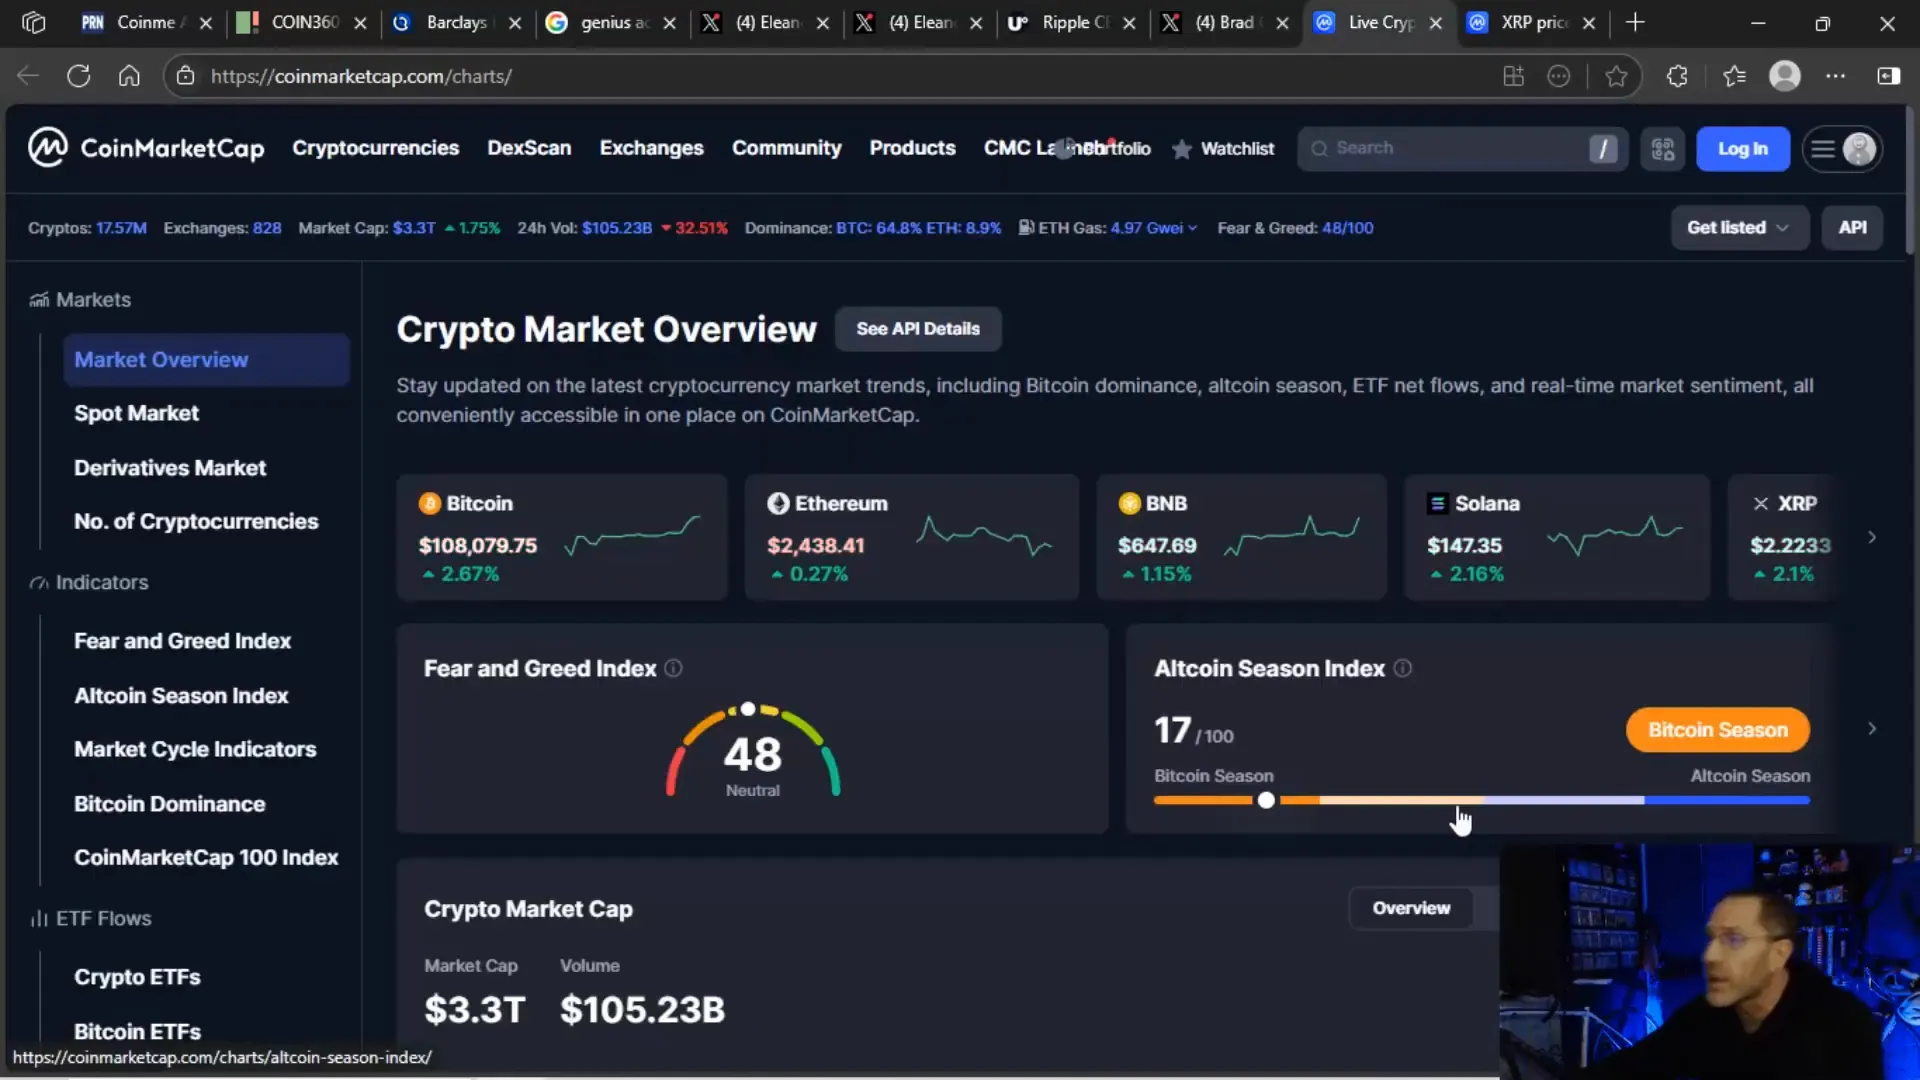
Task: Click the Log In button
Action: click(x=1743, y=149)
